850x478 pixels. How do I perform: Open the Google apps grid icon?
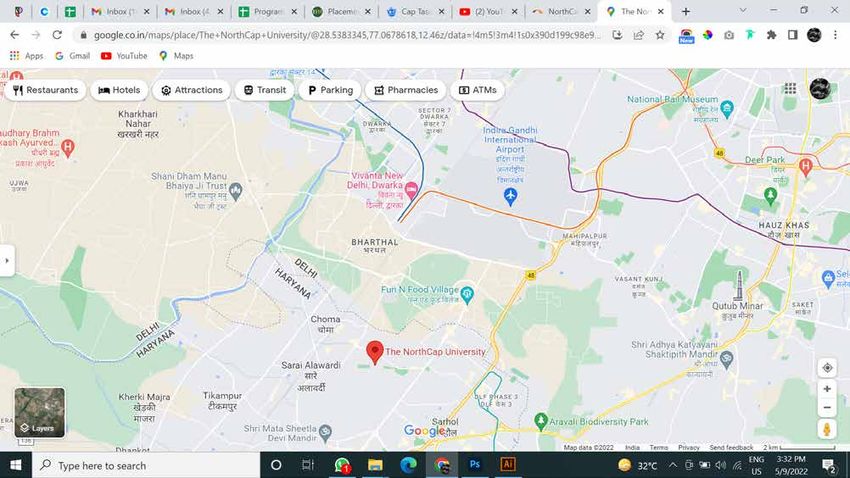(790, 88)
